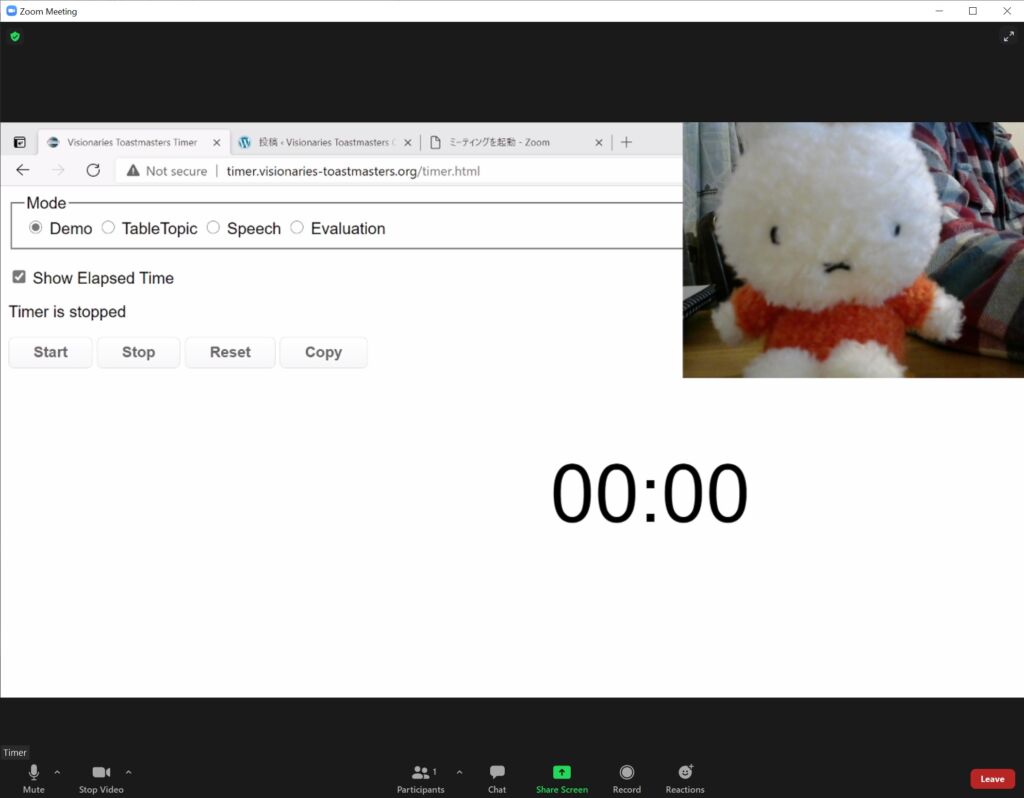Click the green Share Screen icon

[x=562, y=773]
